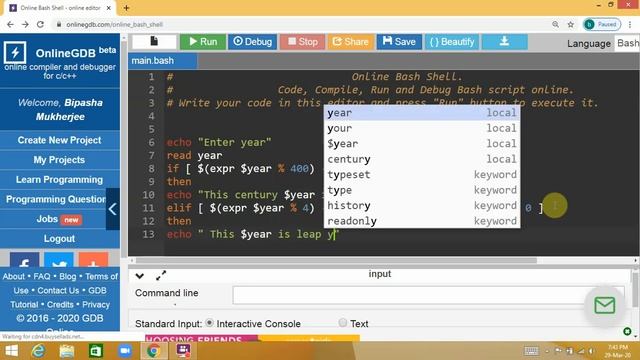
Task: Expand input panel with diagonal arrows icon
Action: coord(161,276)
